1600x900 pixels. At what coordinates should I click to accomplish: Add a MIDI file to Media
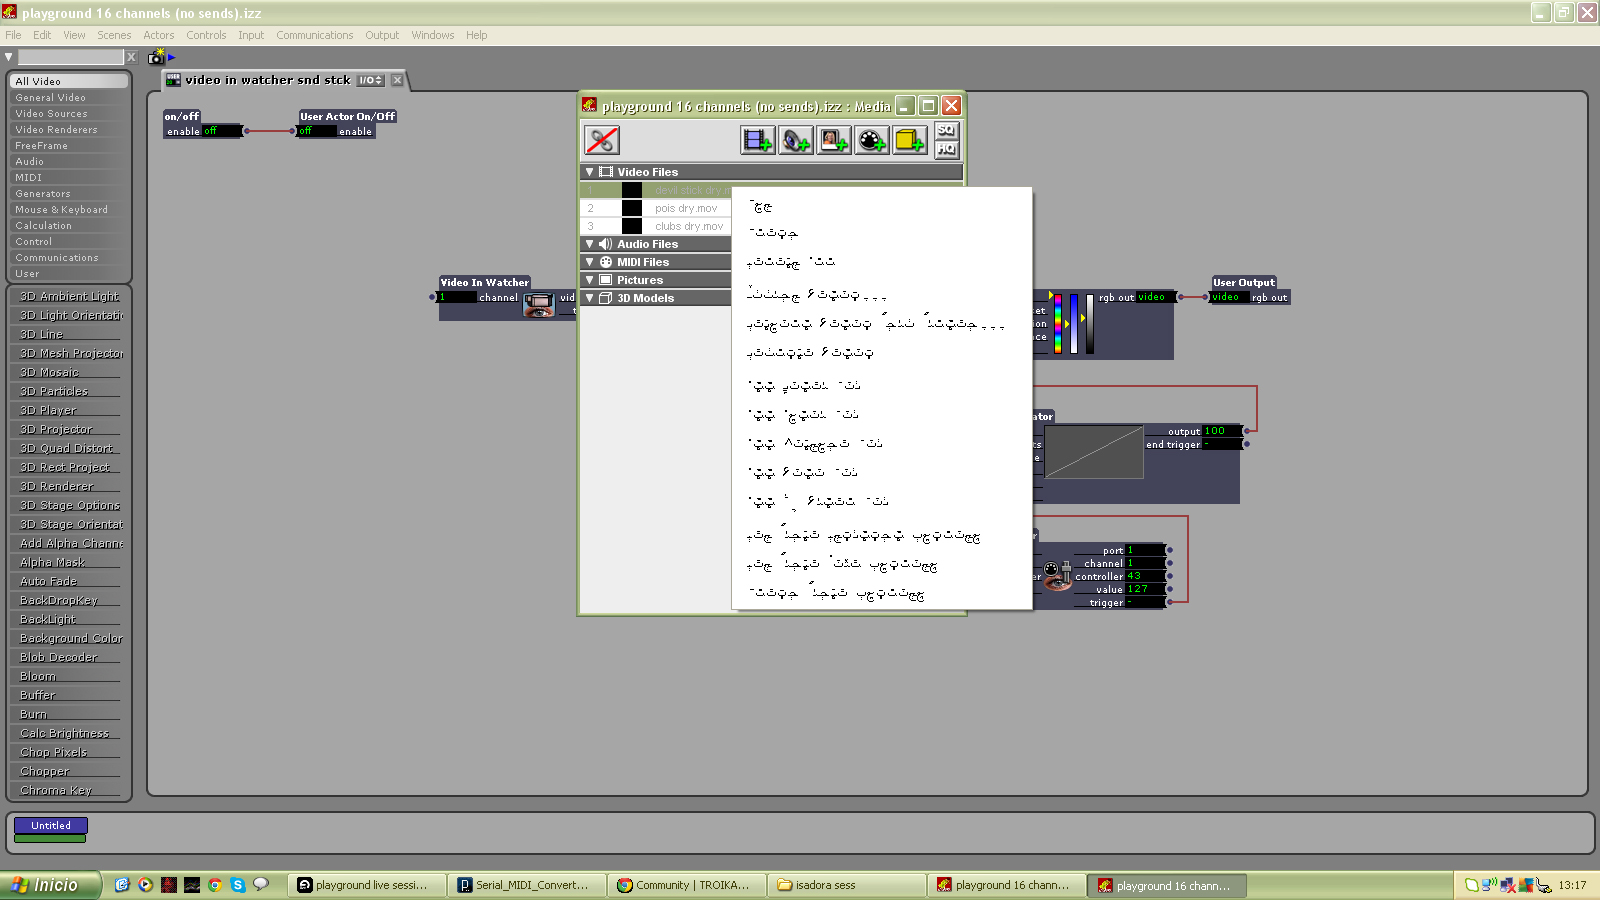click(x=872, y=140)
